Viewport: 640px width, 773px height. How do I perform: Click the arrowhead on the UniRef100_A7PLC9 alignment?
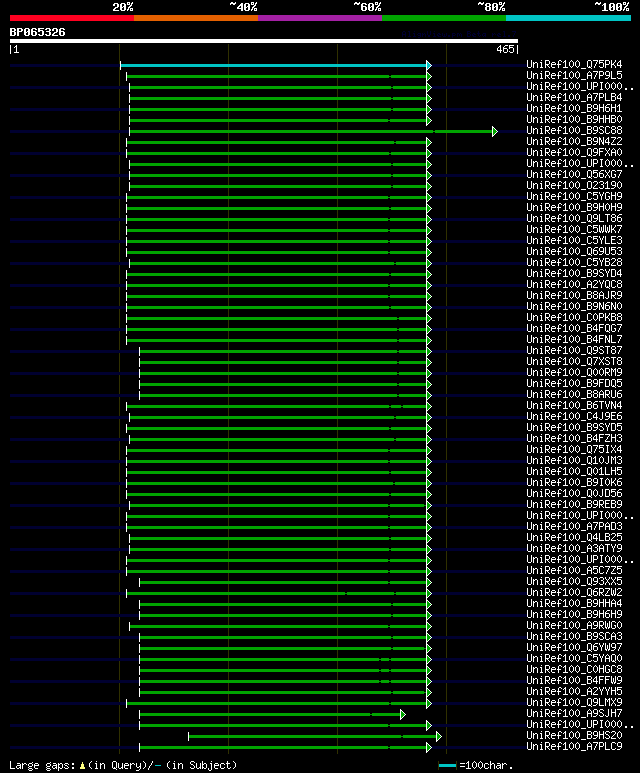point(428,747)
